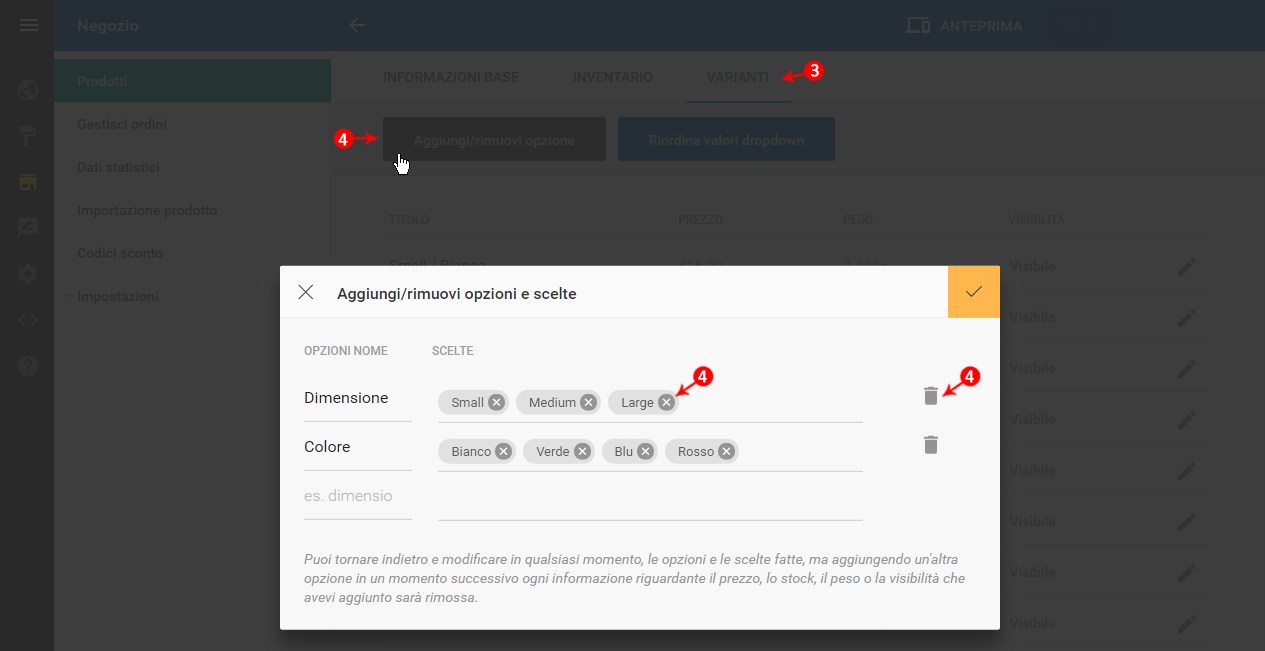Focus the empty 'es. dimensio' option name field
Screen dimensions: 1265x651
tap(358, 496)
